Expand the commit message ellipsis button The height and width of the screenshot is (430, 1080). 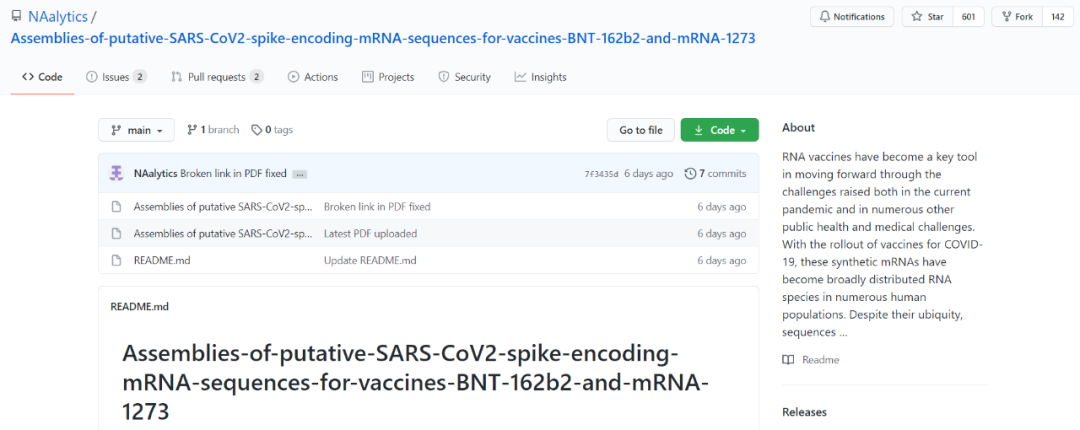pyautogui.click(x=300, y=174)
